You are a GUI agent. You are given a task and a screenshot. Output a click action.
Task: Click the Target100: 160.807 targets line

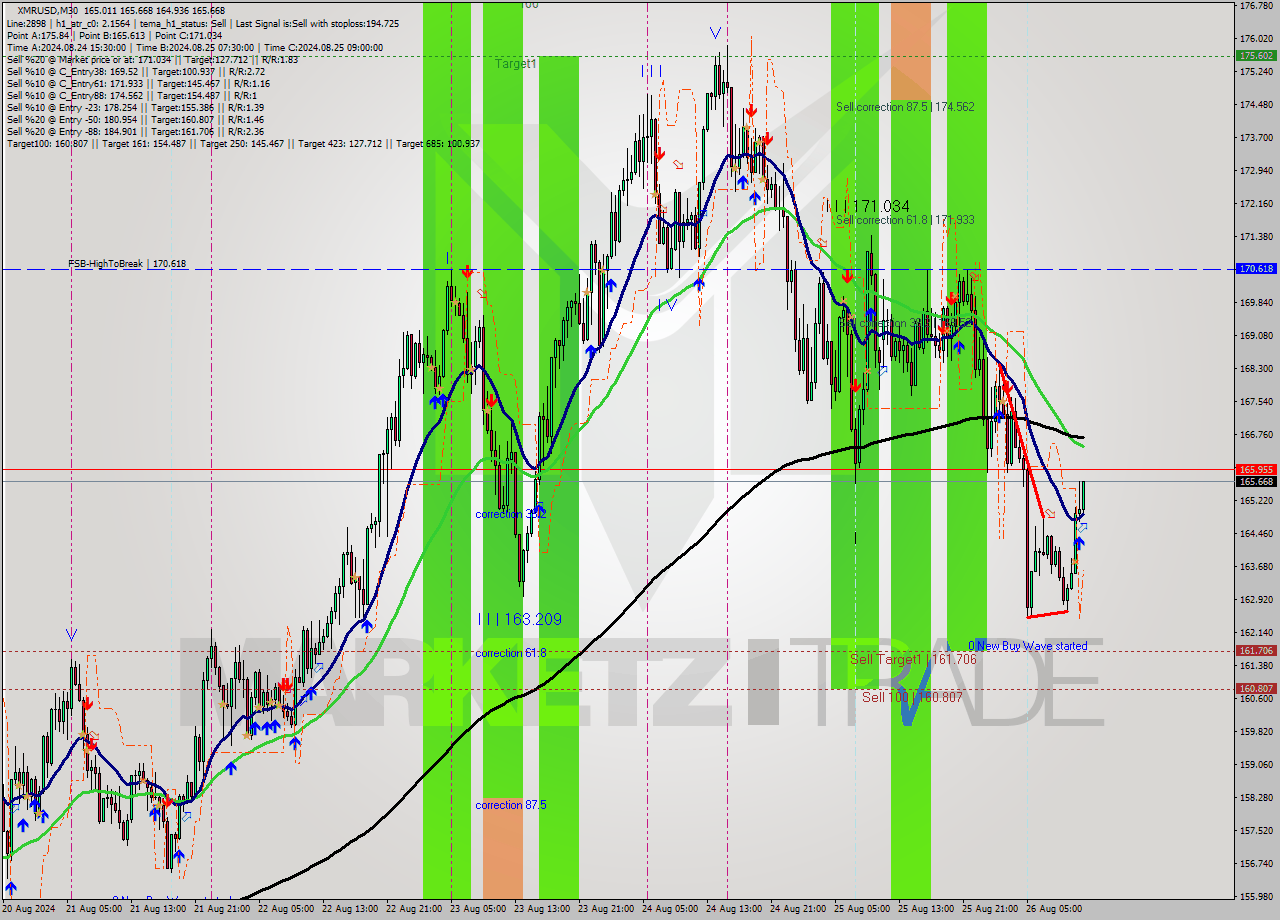243,143
